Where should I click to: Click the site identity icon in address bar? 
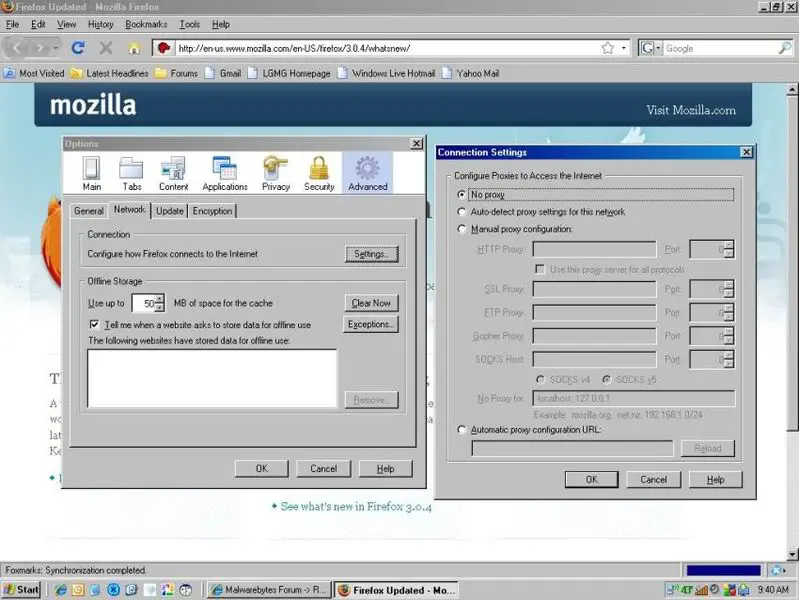point(164,48)
